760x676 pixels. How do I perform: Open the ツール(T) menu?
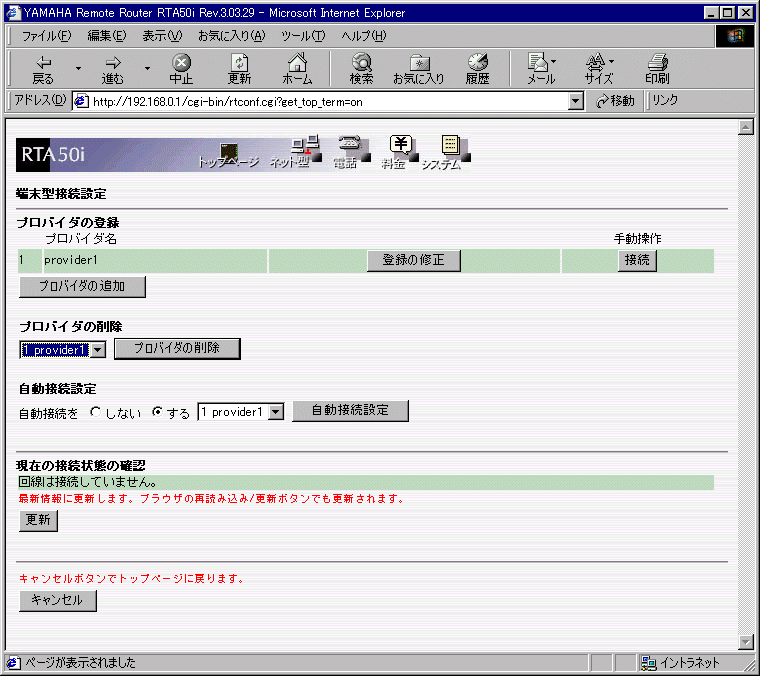[303, 36]
